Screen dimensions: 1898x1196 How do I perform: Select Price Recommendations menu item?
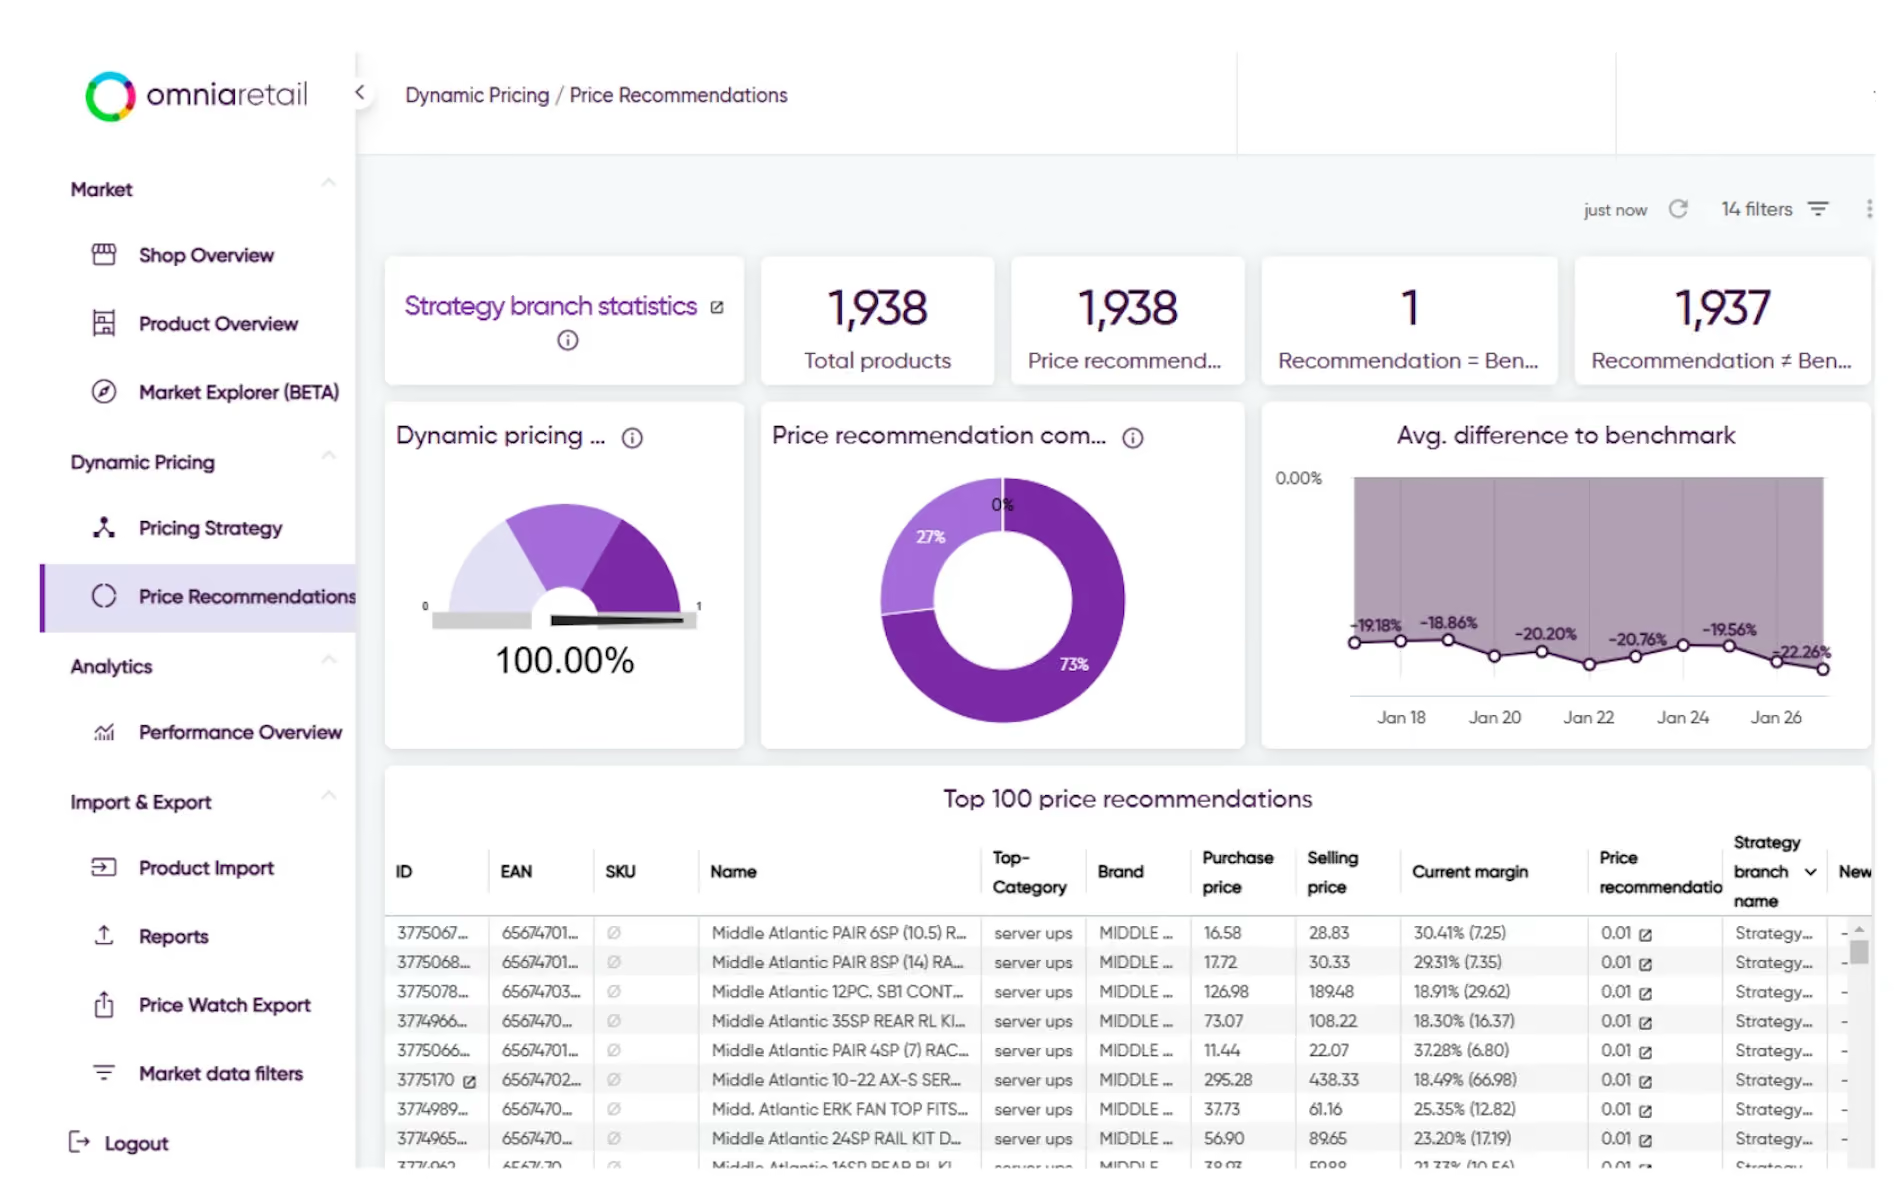coord(198,597)
